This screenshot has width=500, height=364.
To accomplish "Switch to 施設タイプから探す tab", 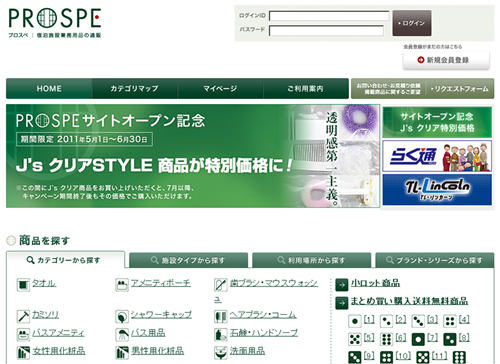I will click(x=188, y=260).
